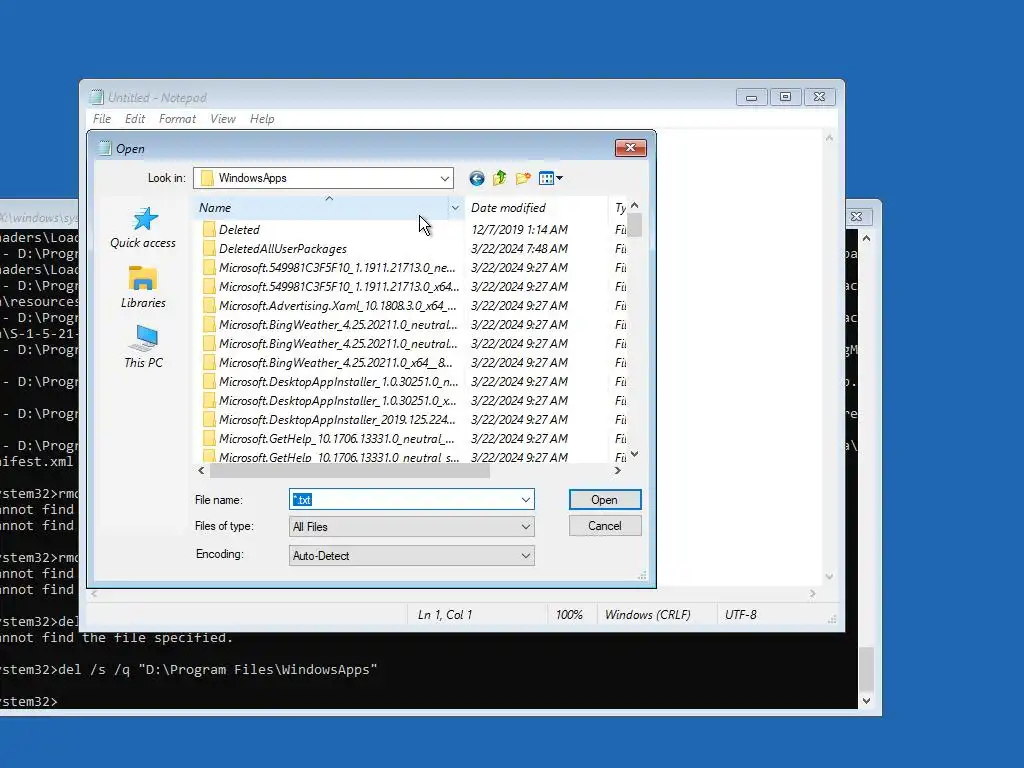The width and height of the screenshot is (1024, 768).
Task: Click 100% zoom in Notepad status bar
Action: [569, 615]
